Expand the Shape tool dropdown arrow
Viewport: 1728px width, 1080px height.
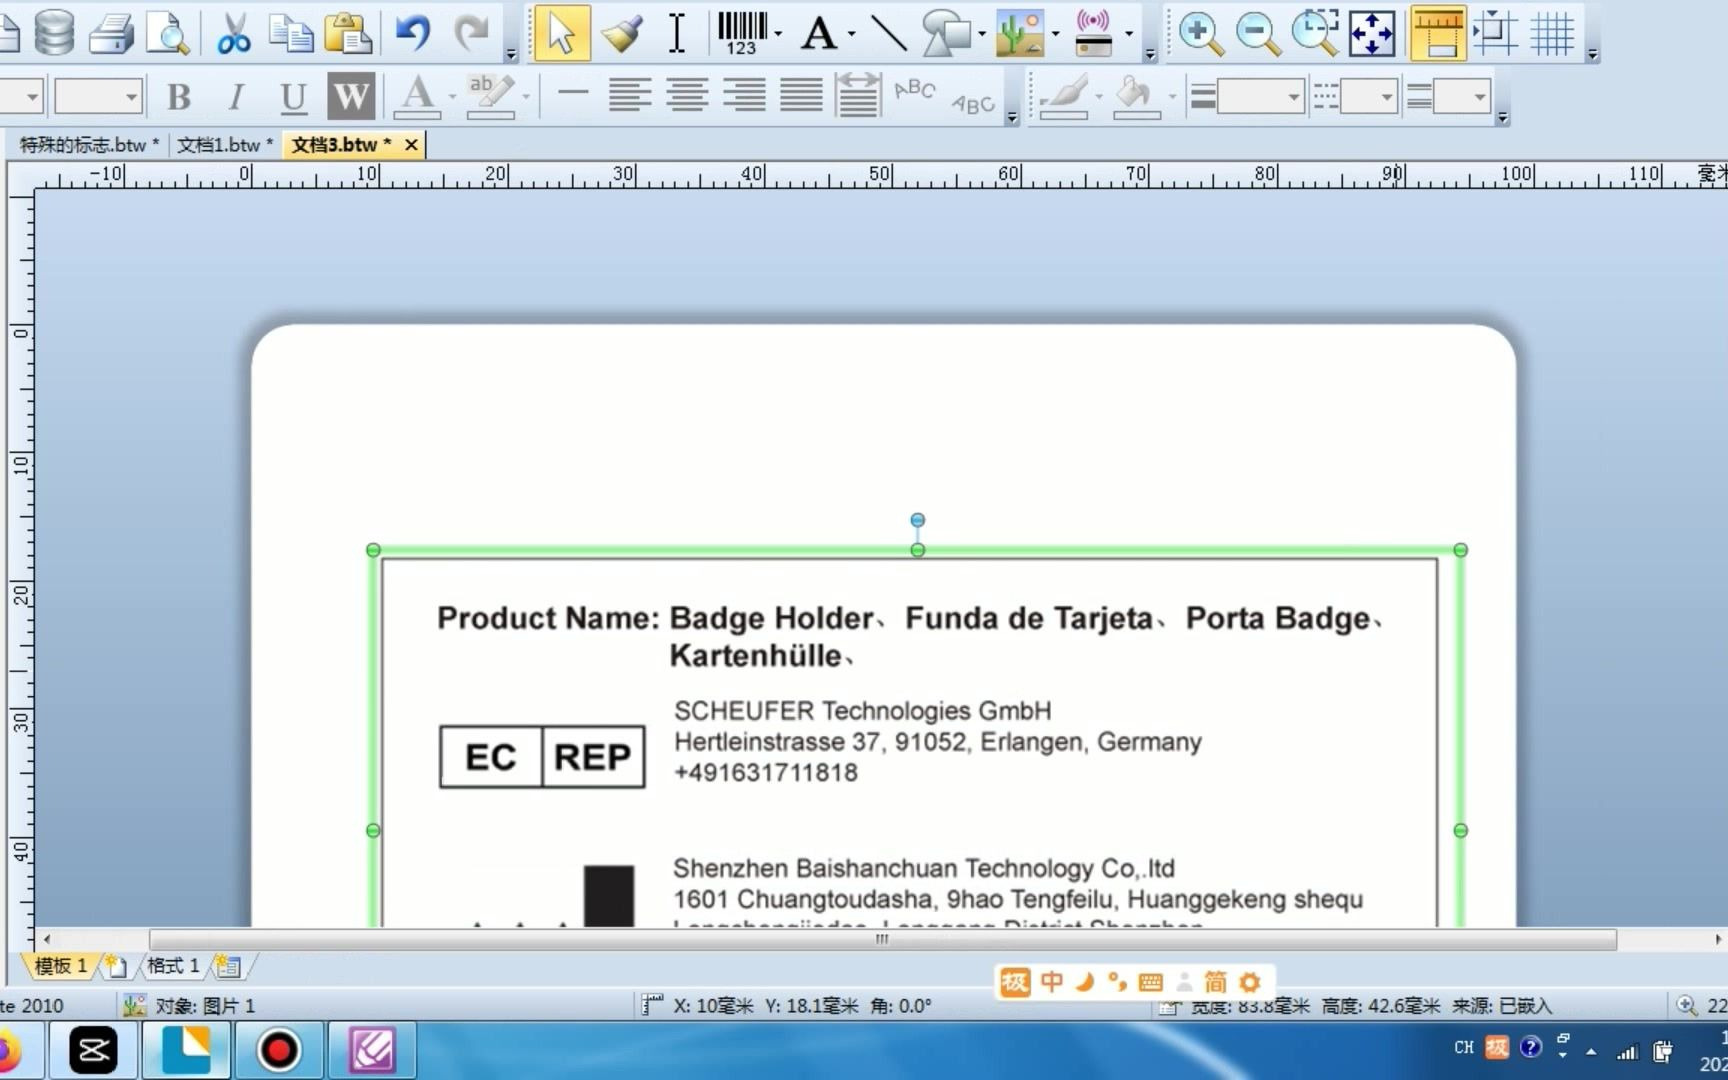coord(982,34)
